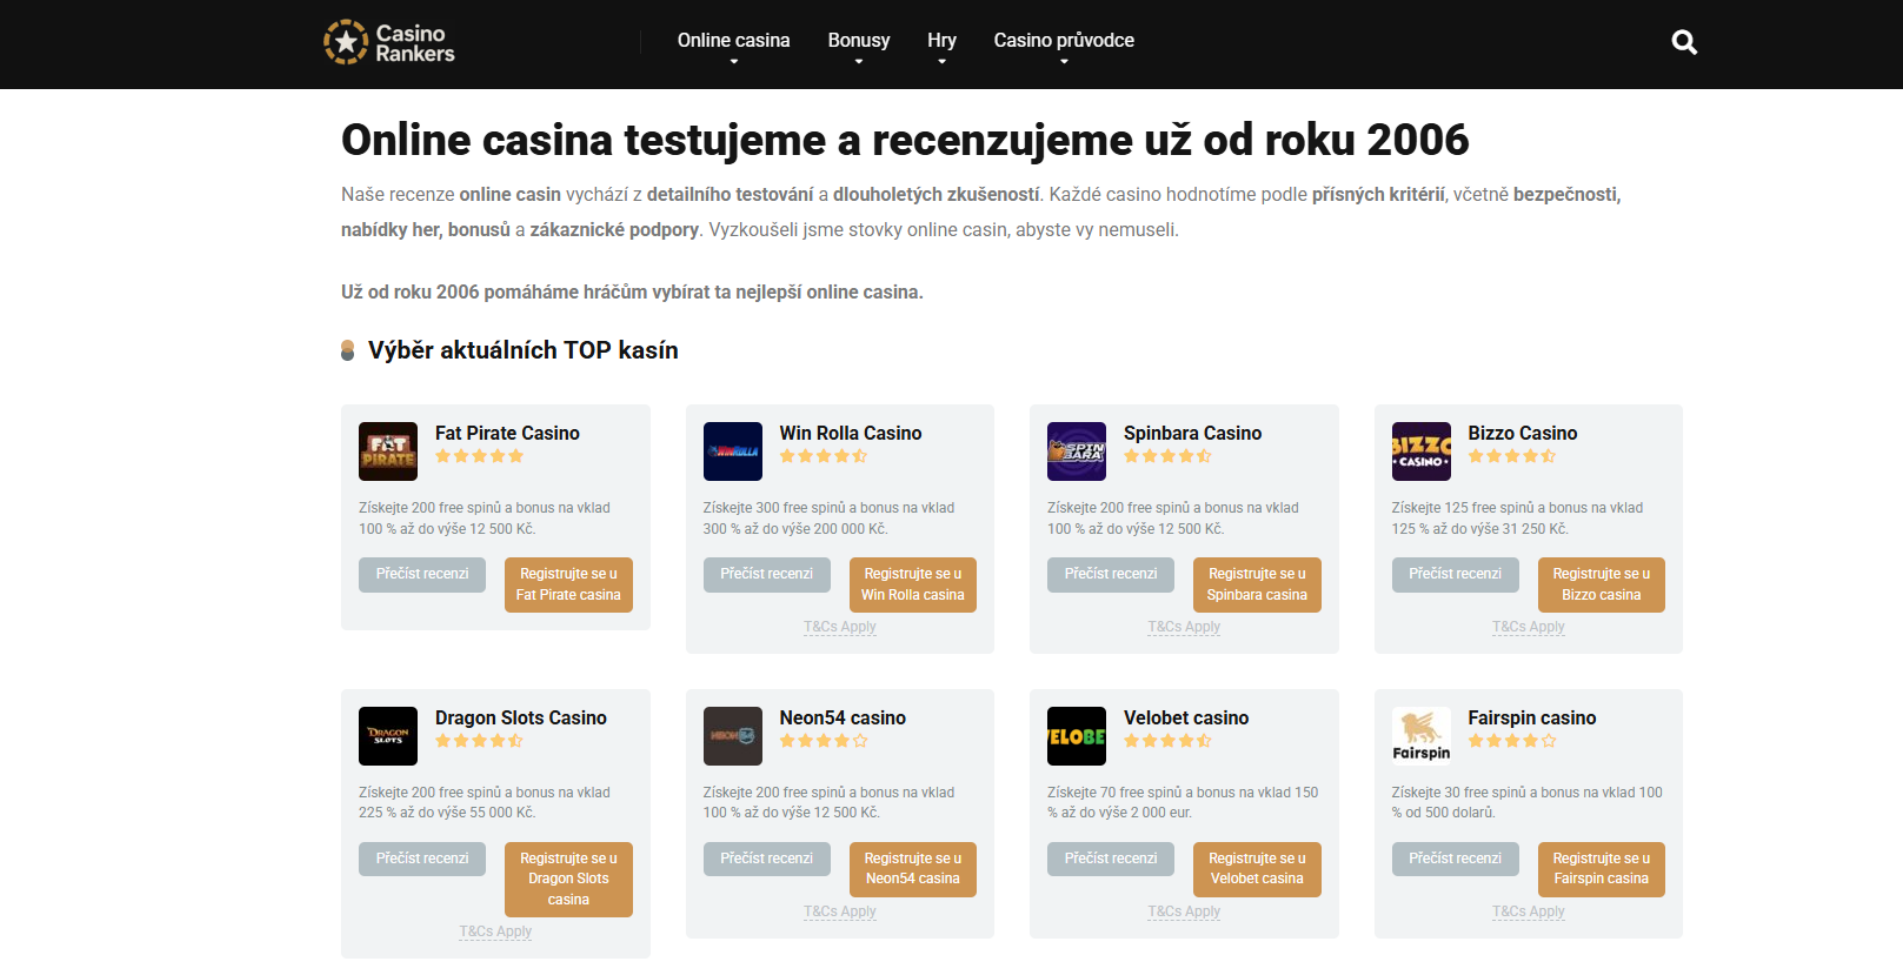Viewport: 1903px width, 969px height.
Task: Expand the Casino průvodce dropdown arrow
Action: (x=1063, y=61)
